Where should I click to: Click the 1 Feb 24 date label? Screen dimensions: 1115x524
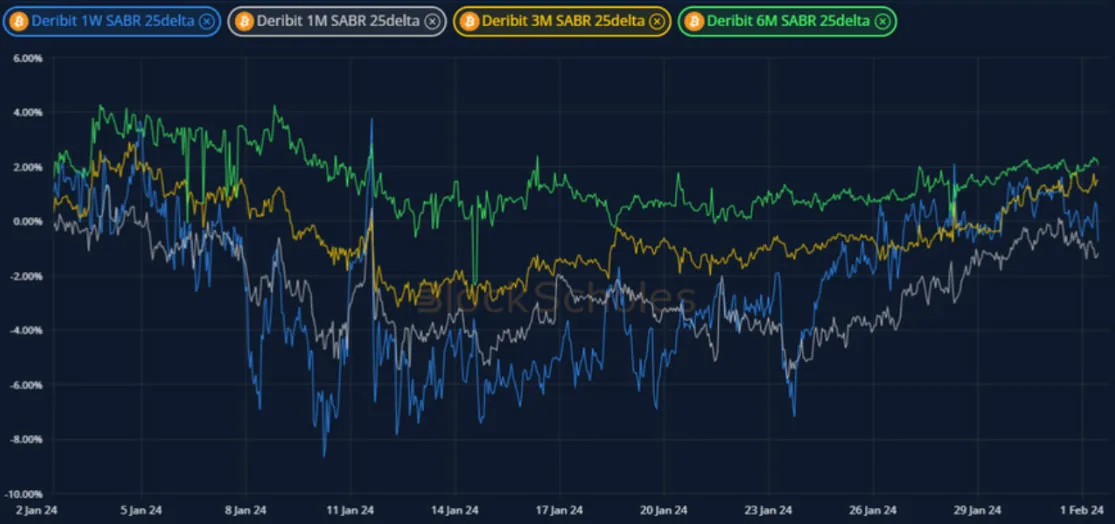tap(1082, 510)
